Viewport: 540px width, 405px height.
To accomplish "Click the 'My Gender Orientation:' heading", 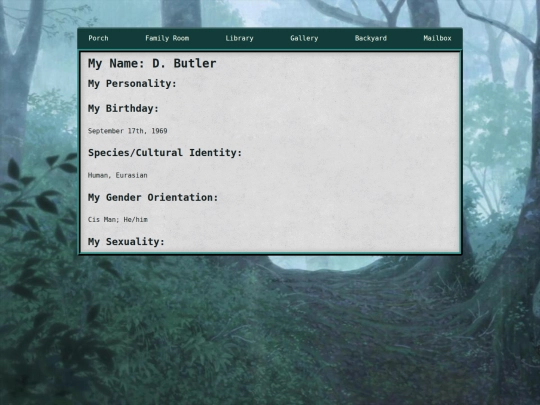I will point(153,197).
